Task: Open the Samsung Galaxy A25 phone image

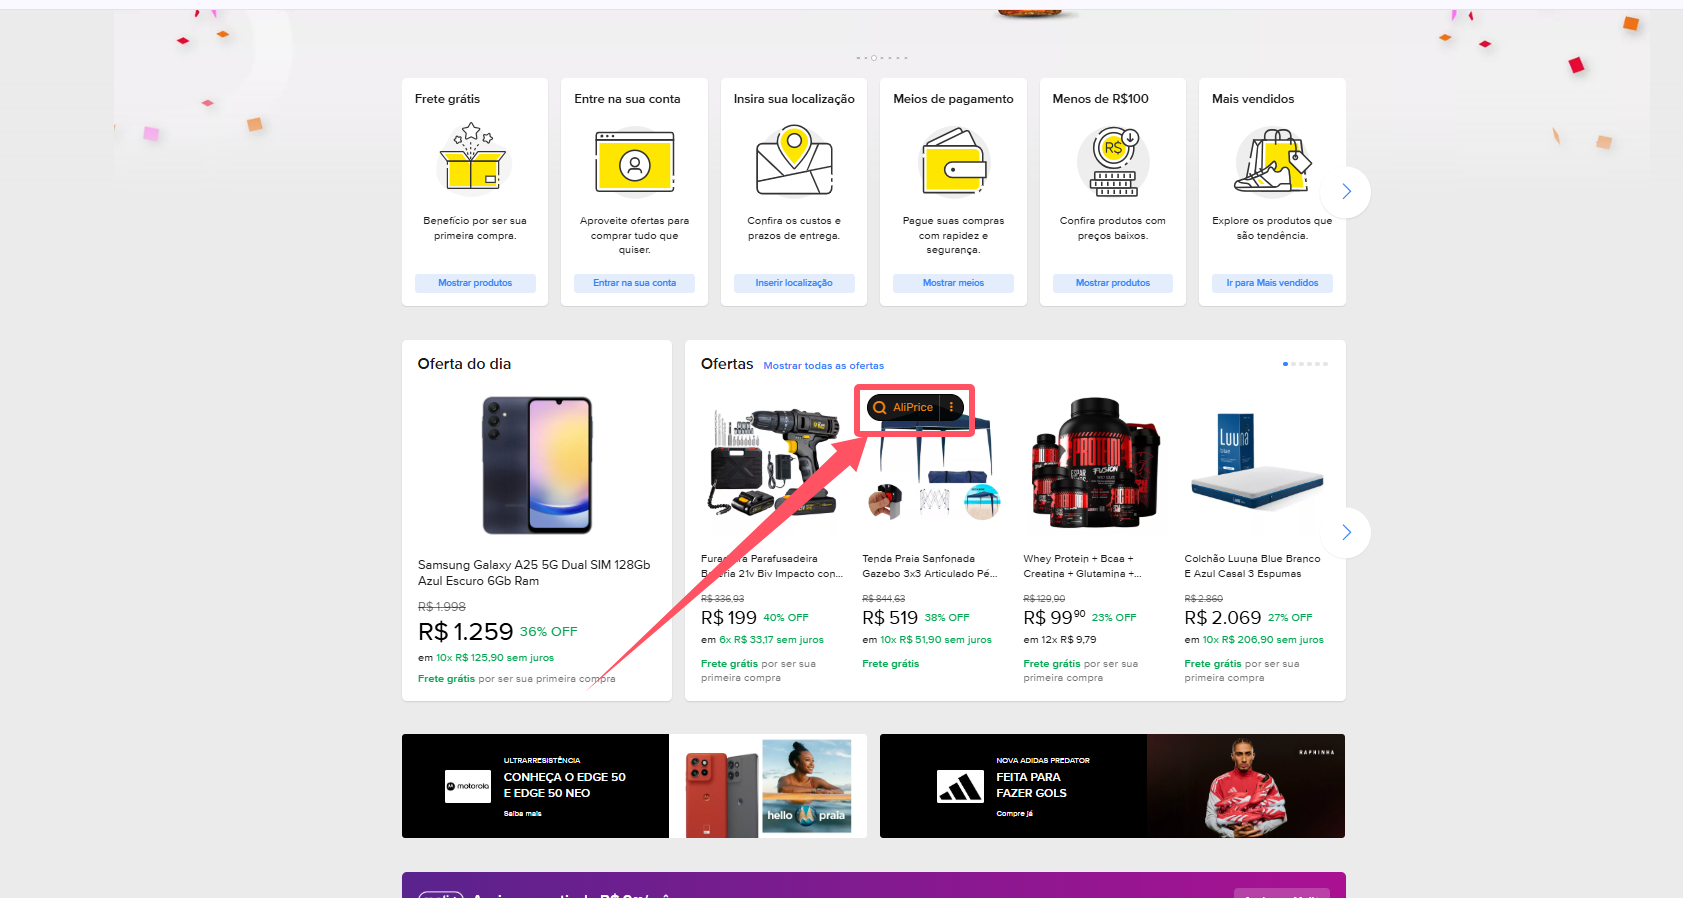Action: point(537,465)
